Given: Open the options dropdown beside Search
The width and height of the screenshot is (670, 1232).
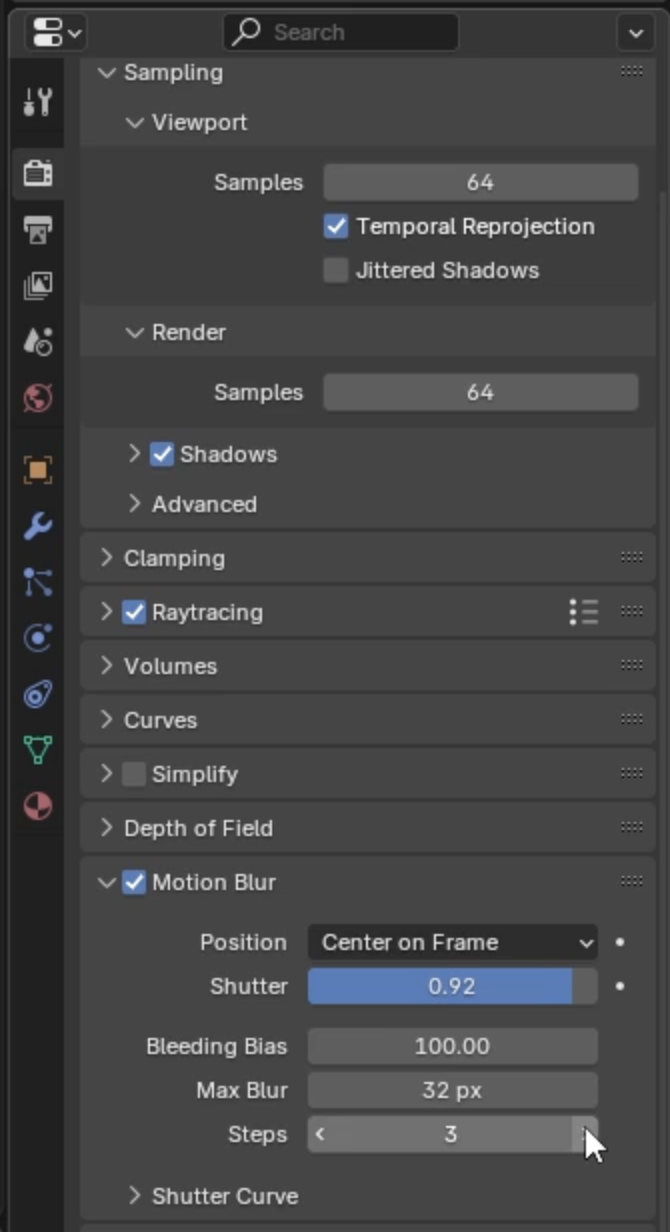Looking at the screenshot, I should tap(636, 33).
